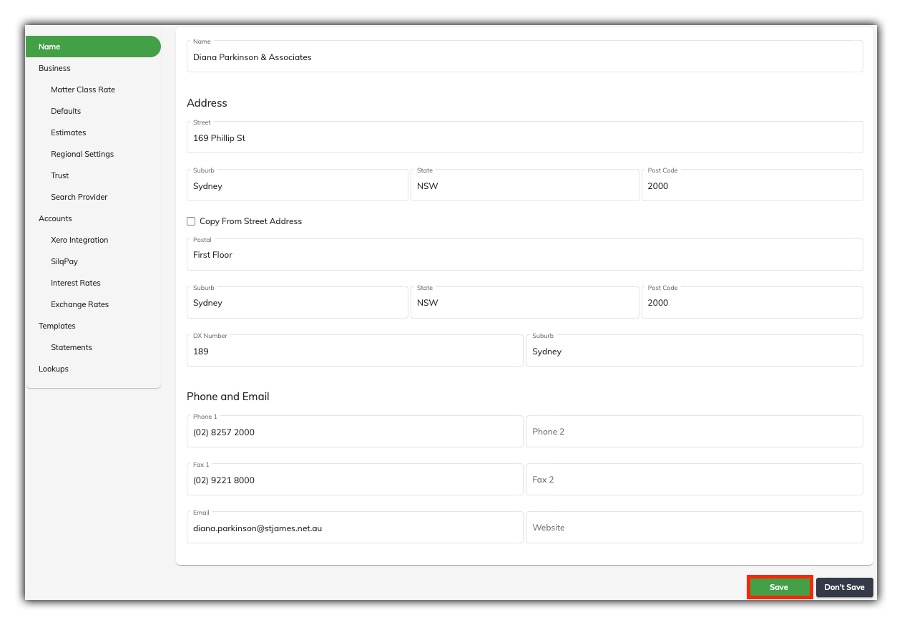Click the Don't Save button
902x626 pixels.
tap(845, 587)
